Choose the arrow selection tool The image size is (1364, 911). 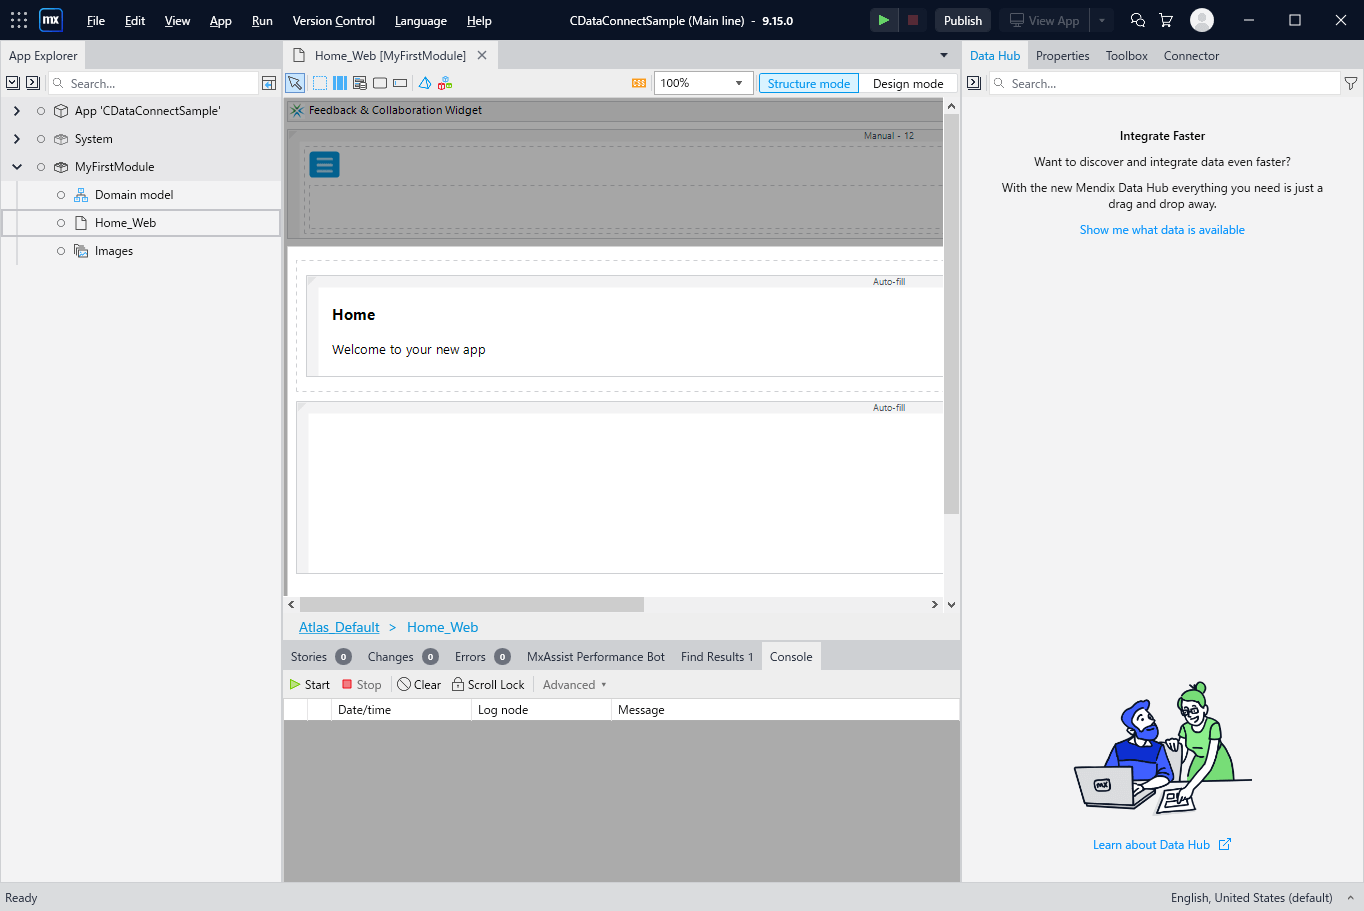[295, 83]
